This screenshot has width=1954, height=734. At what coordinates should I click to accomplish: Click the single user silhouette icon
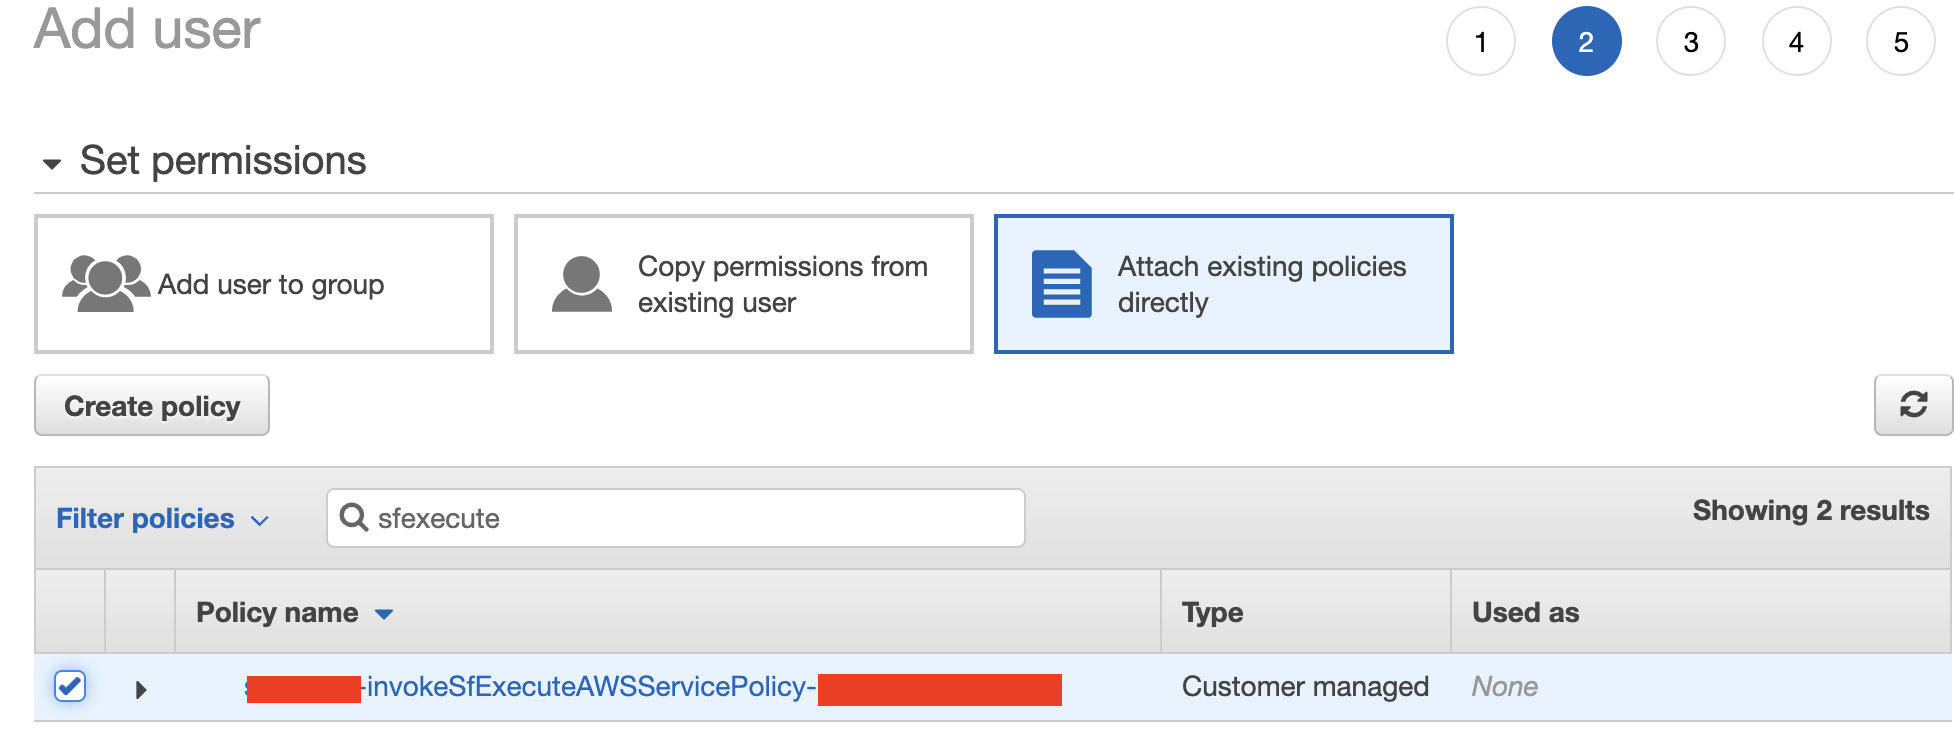(x=581, y=284)
